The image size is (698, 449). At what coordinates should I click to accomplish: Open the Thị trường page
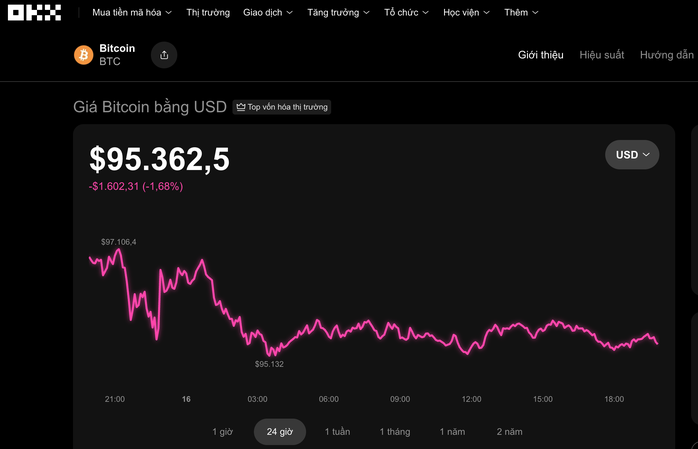pos(208,13)
